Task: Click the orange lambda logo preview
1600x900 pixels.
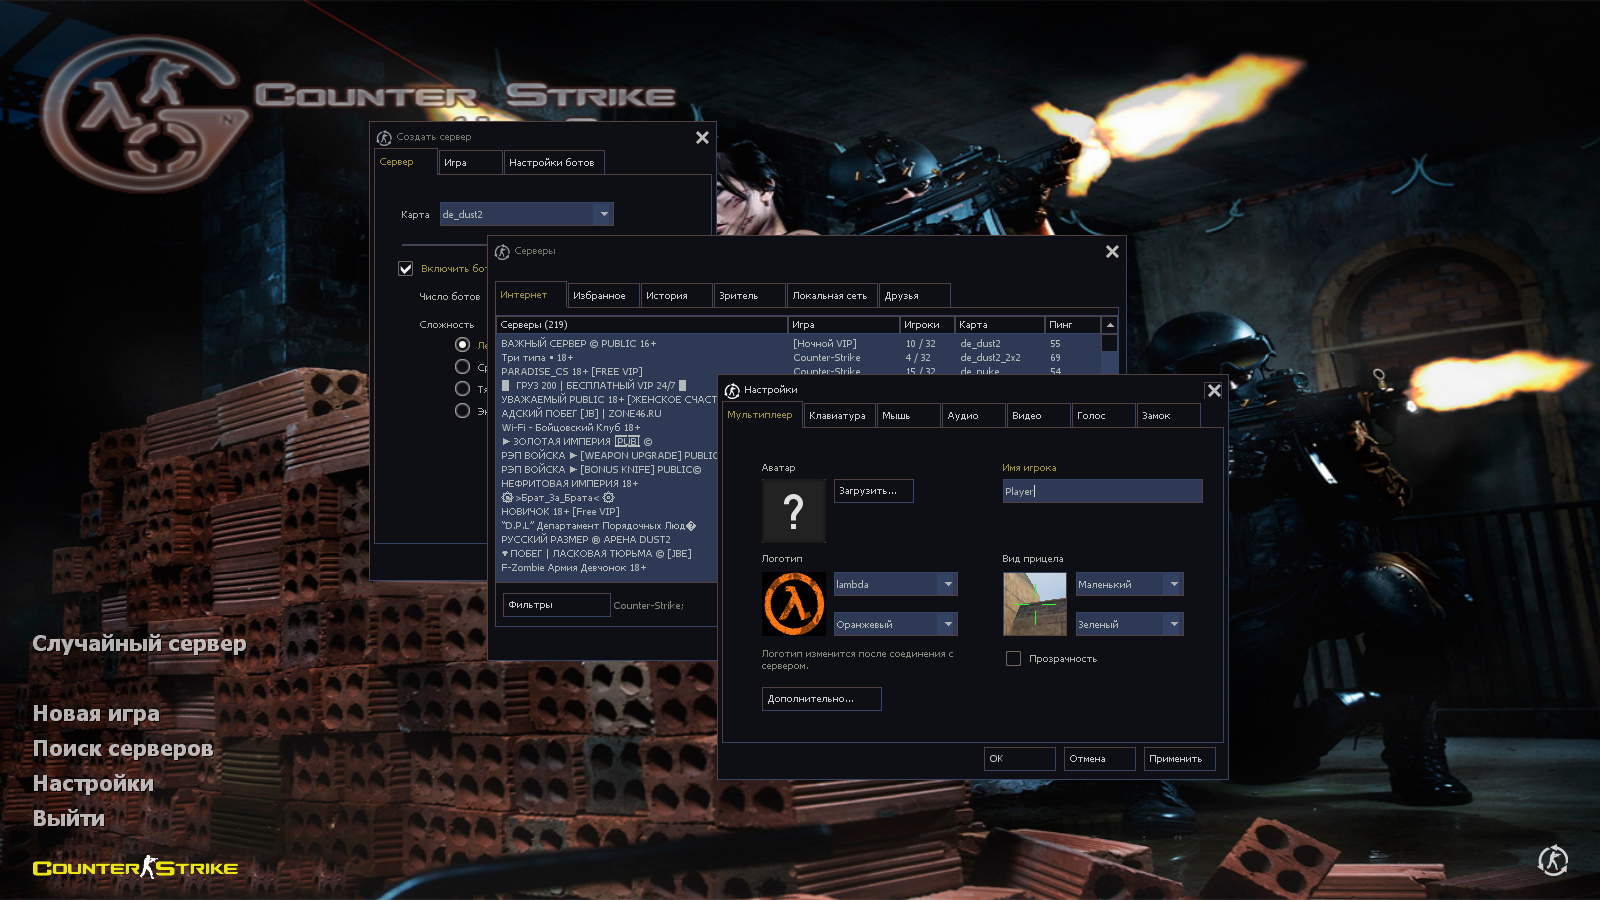Action: coord(793,604)
